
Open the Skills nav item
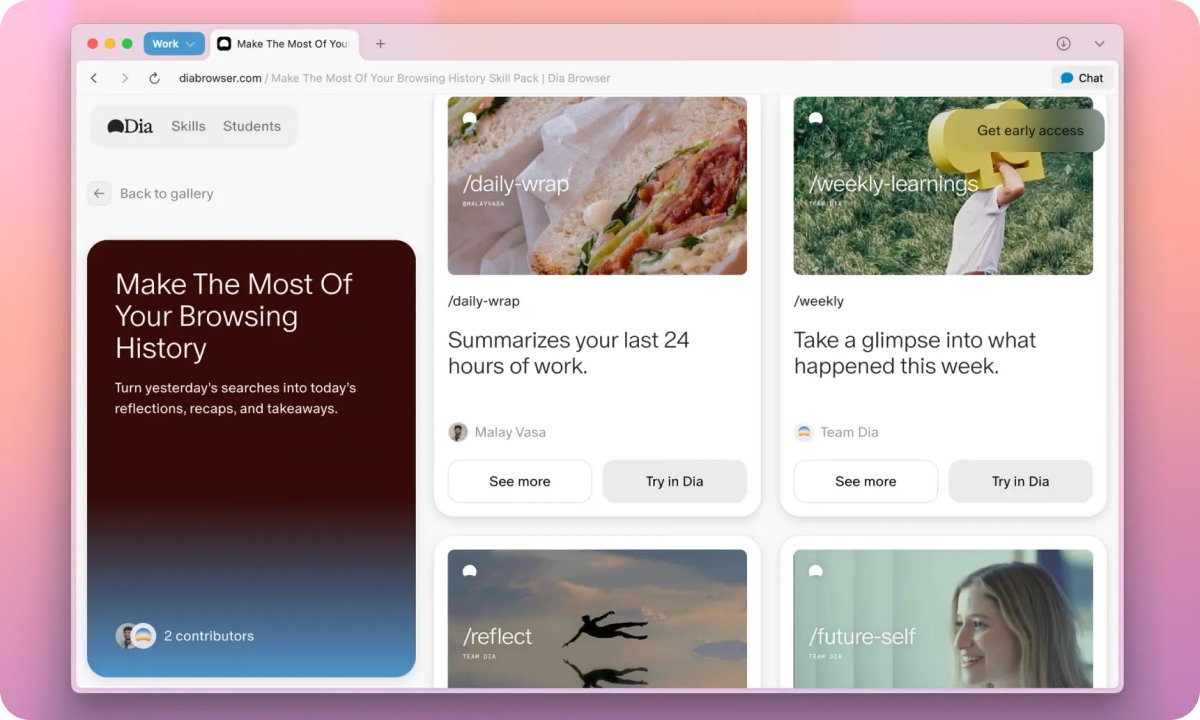[188, 126]
